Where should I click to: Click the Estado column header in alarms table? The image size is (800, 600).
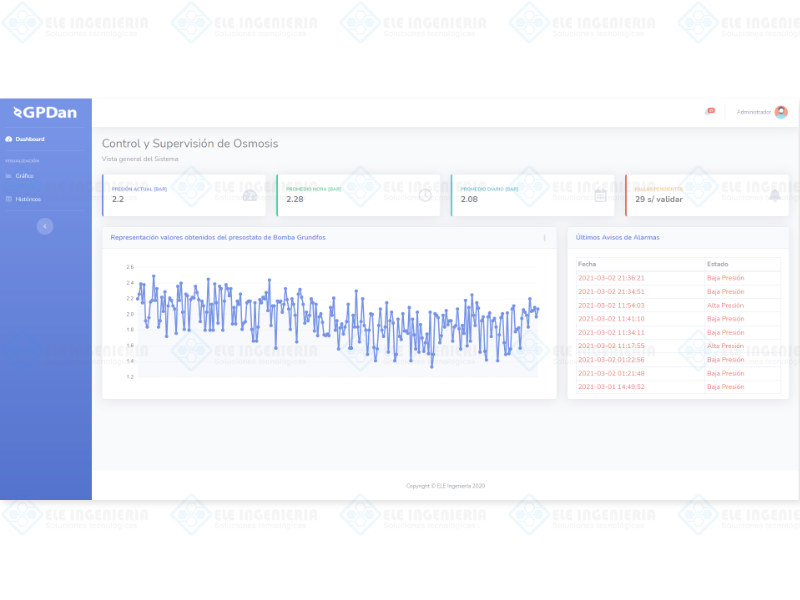coord(717,263)
